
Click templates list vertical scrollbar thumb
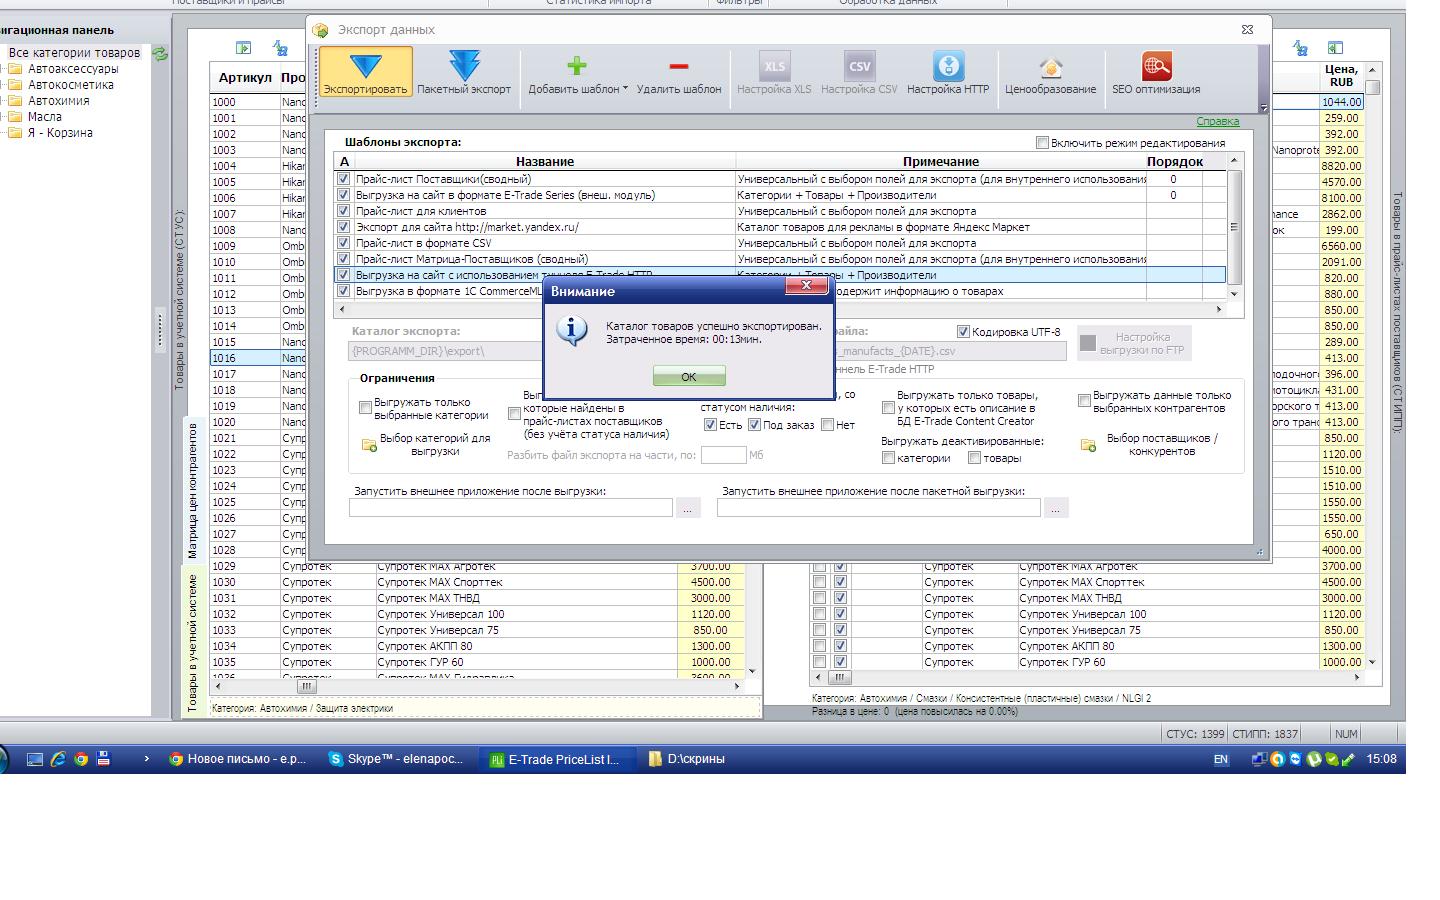point(1234,227)
